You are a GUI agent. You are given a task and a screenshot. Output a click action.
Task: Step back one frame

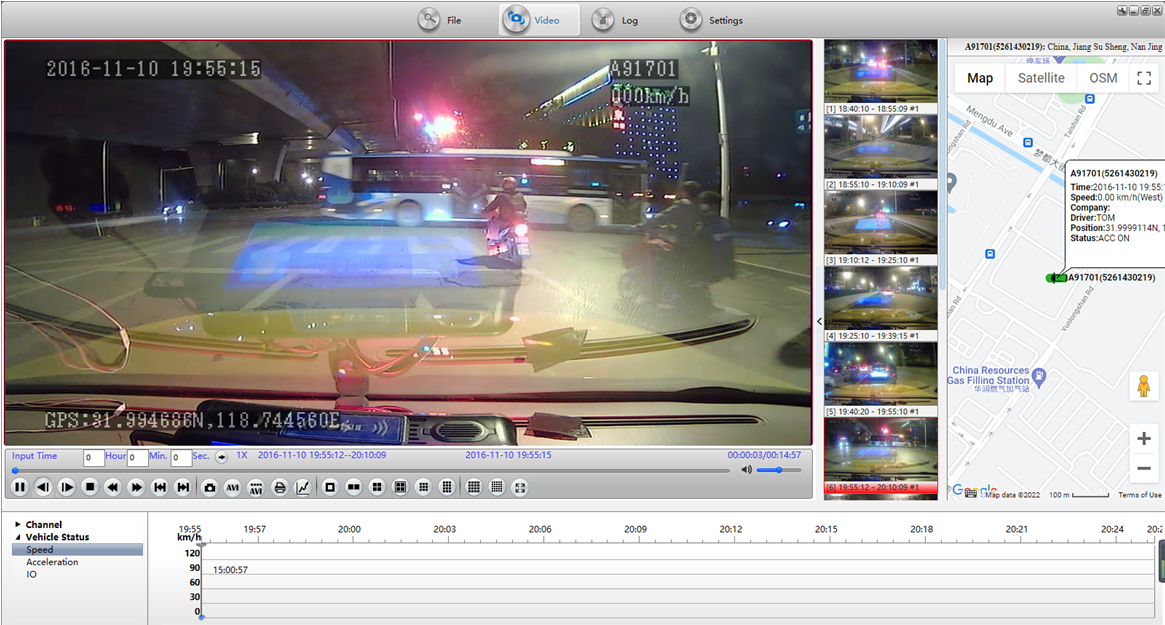click(x=43, y=488)
